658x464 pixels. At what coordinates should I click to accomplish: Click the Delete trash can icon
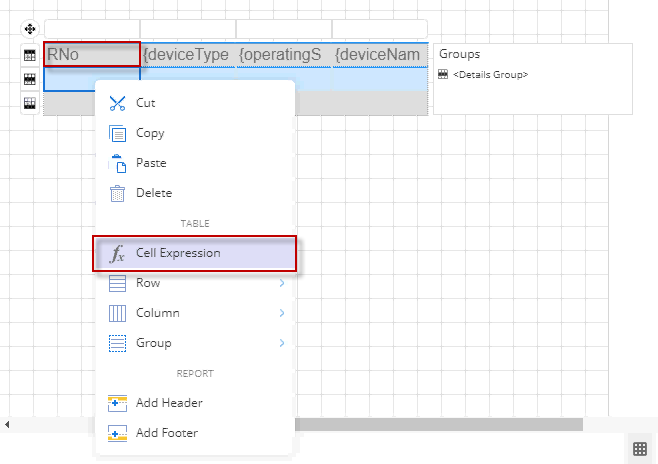[x=117, y=193]
